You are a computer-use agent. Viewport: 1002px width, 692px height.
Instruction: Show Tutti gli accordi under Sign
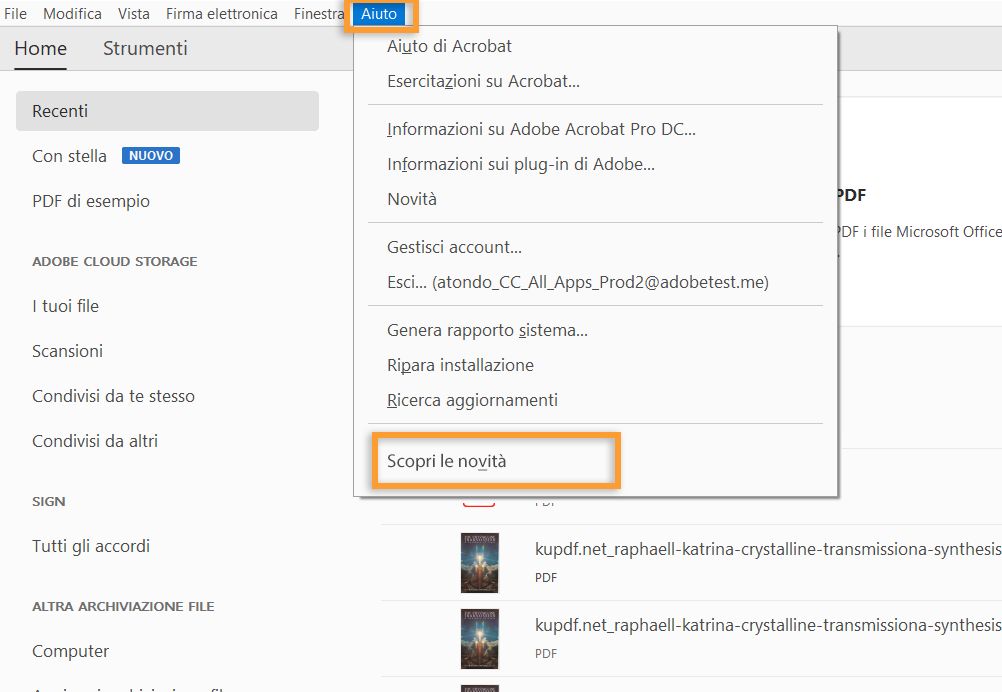(x=91, y=546)
